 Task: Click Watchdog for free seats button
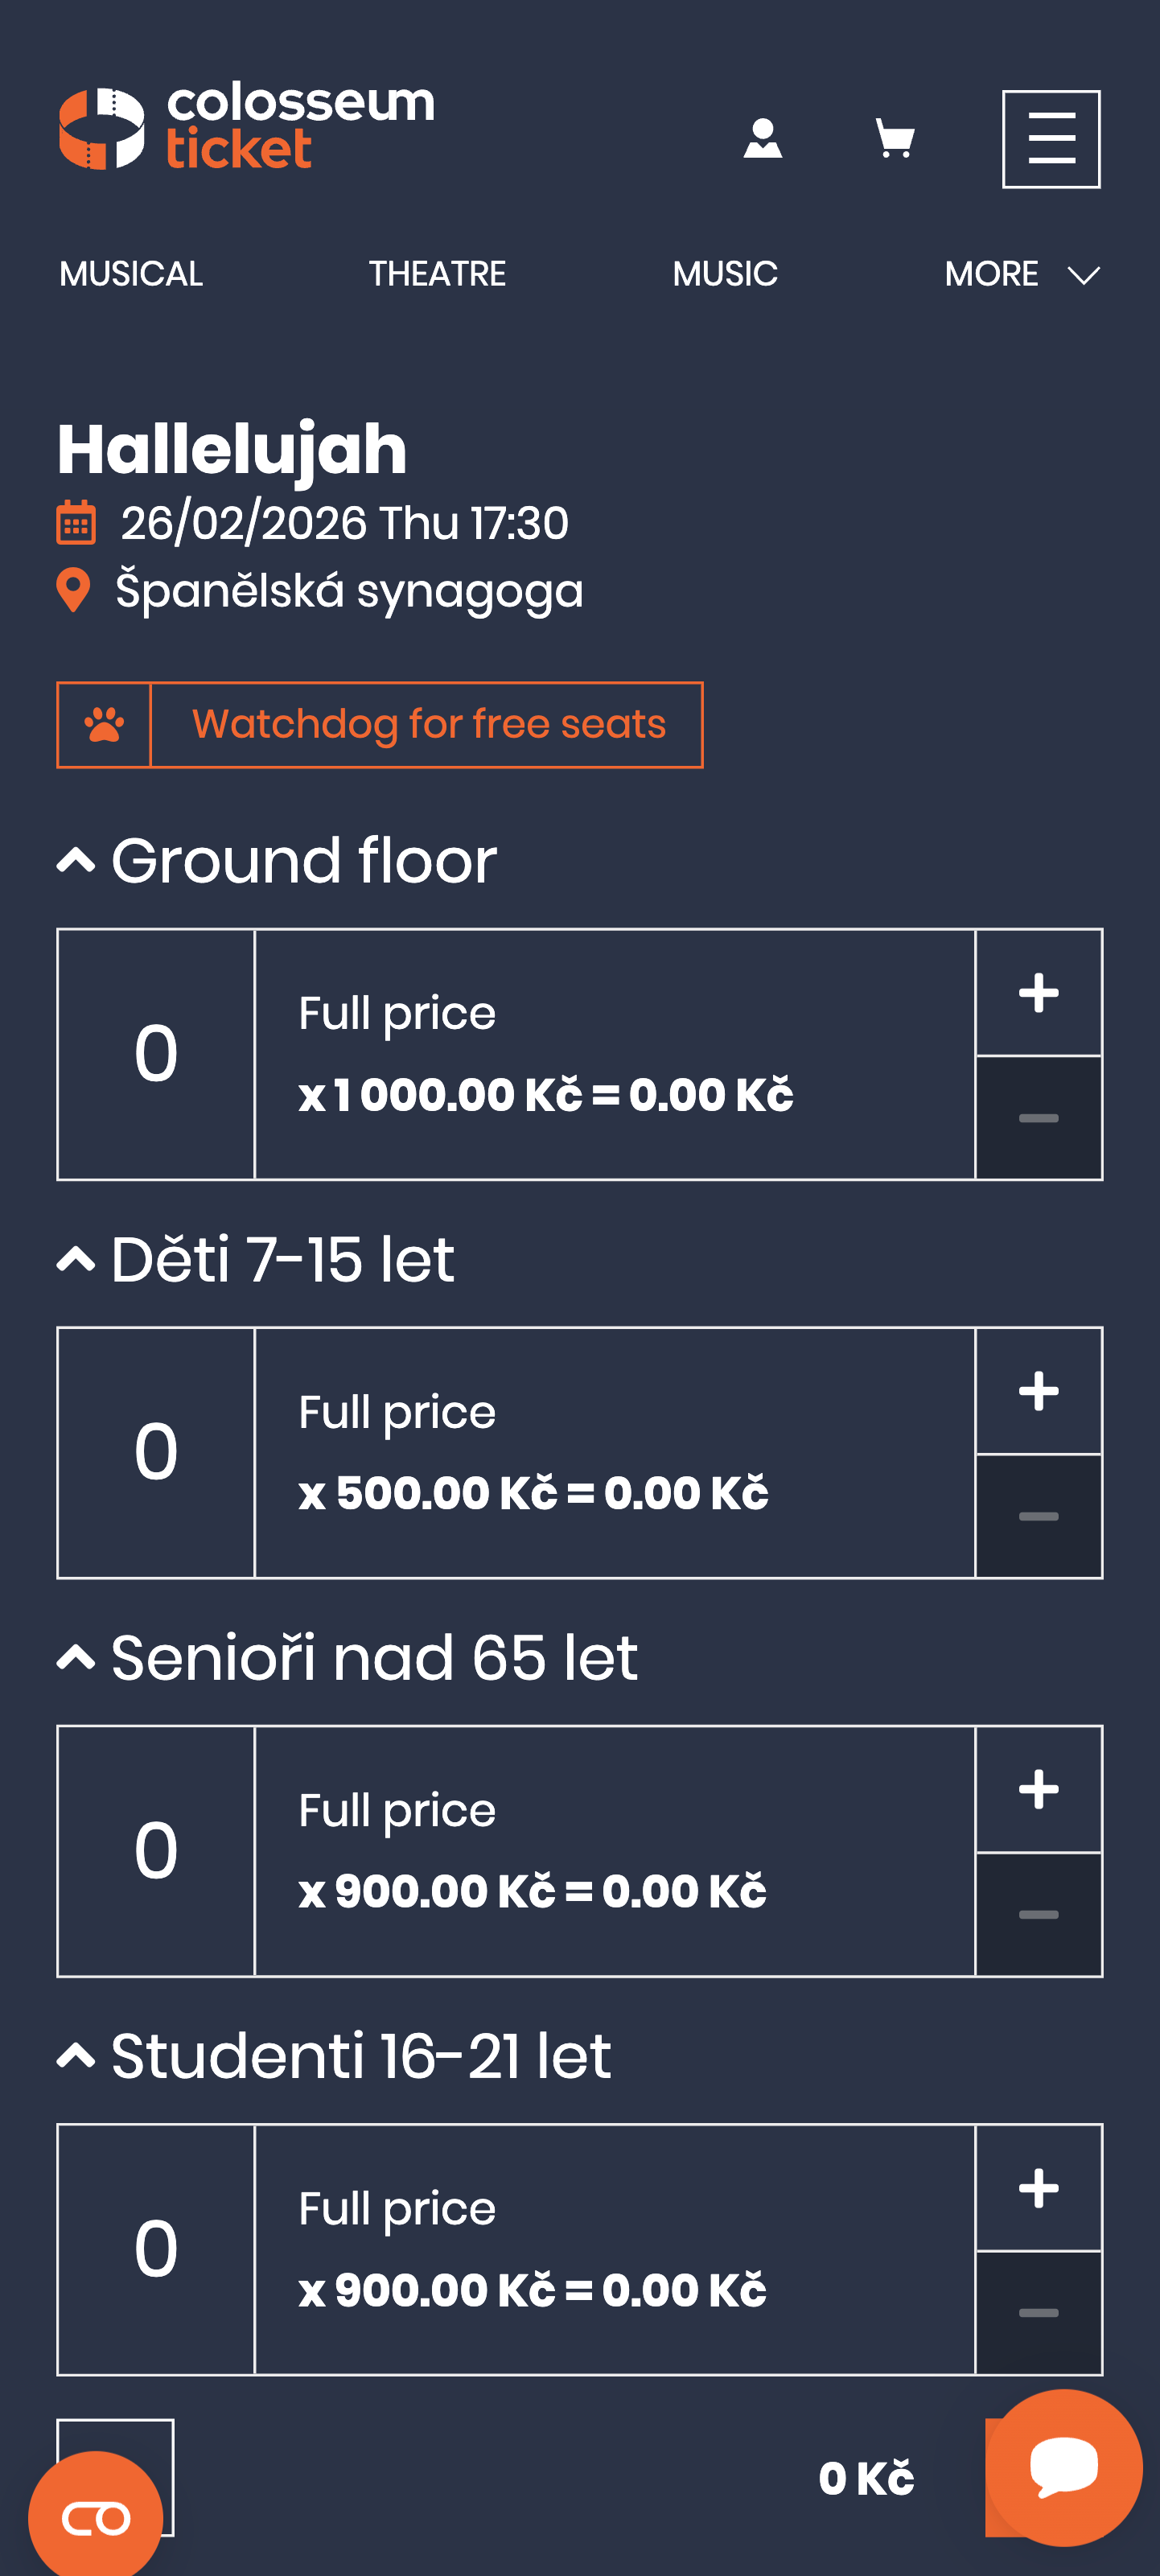click(428, 725)
